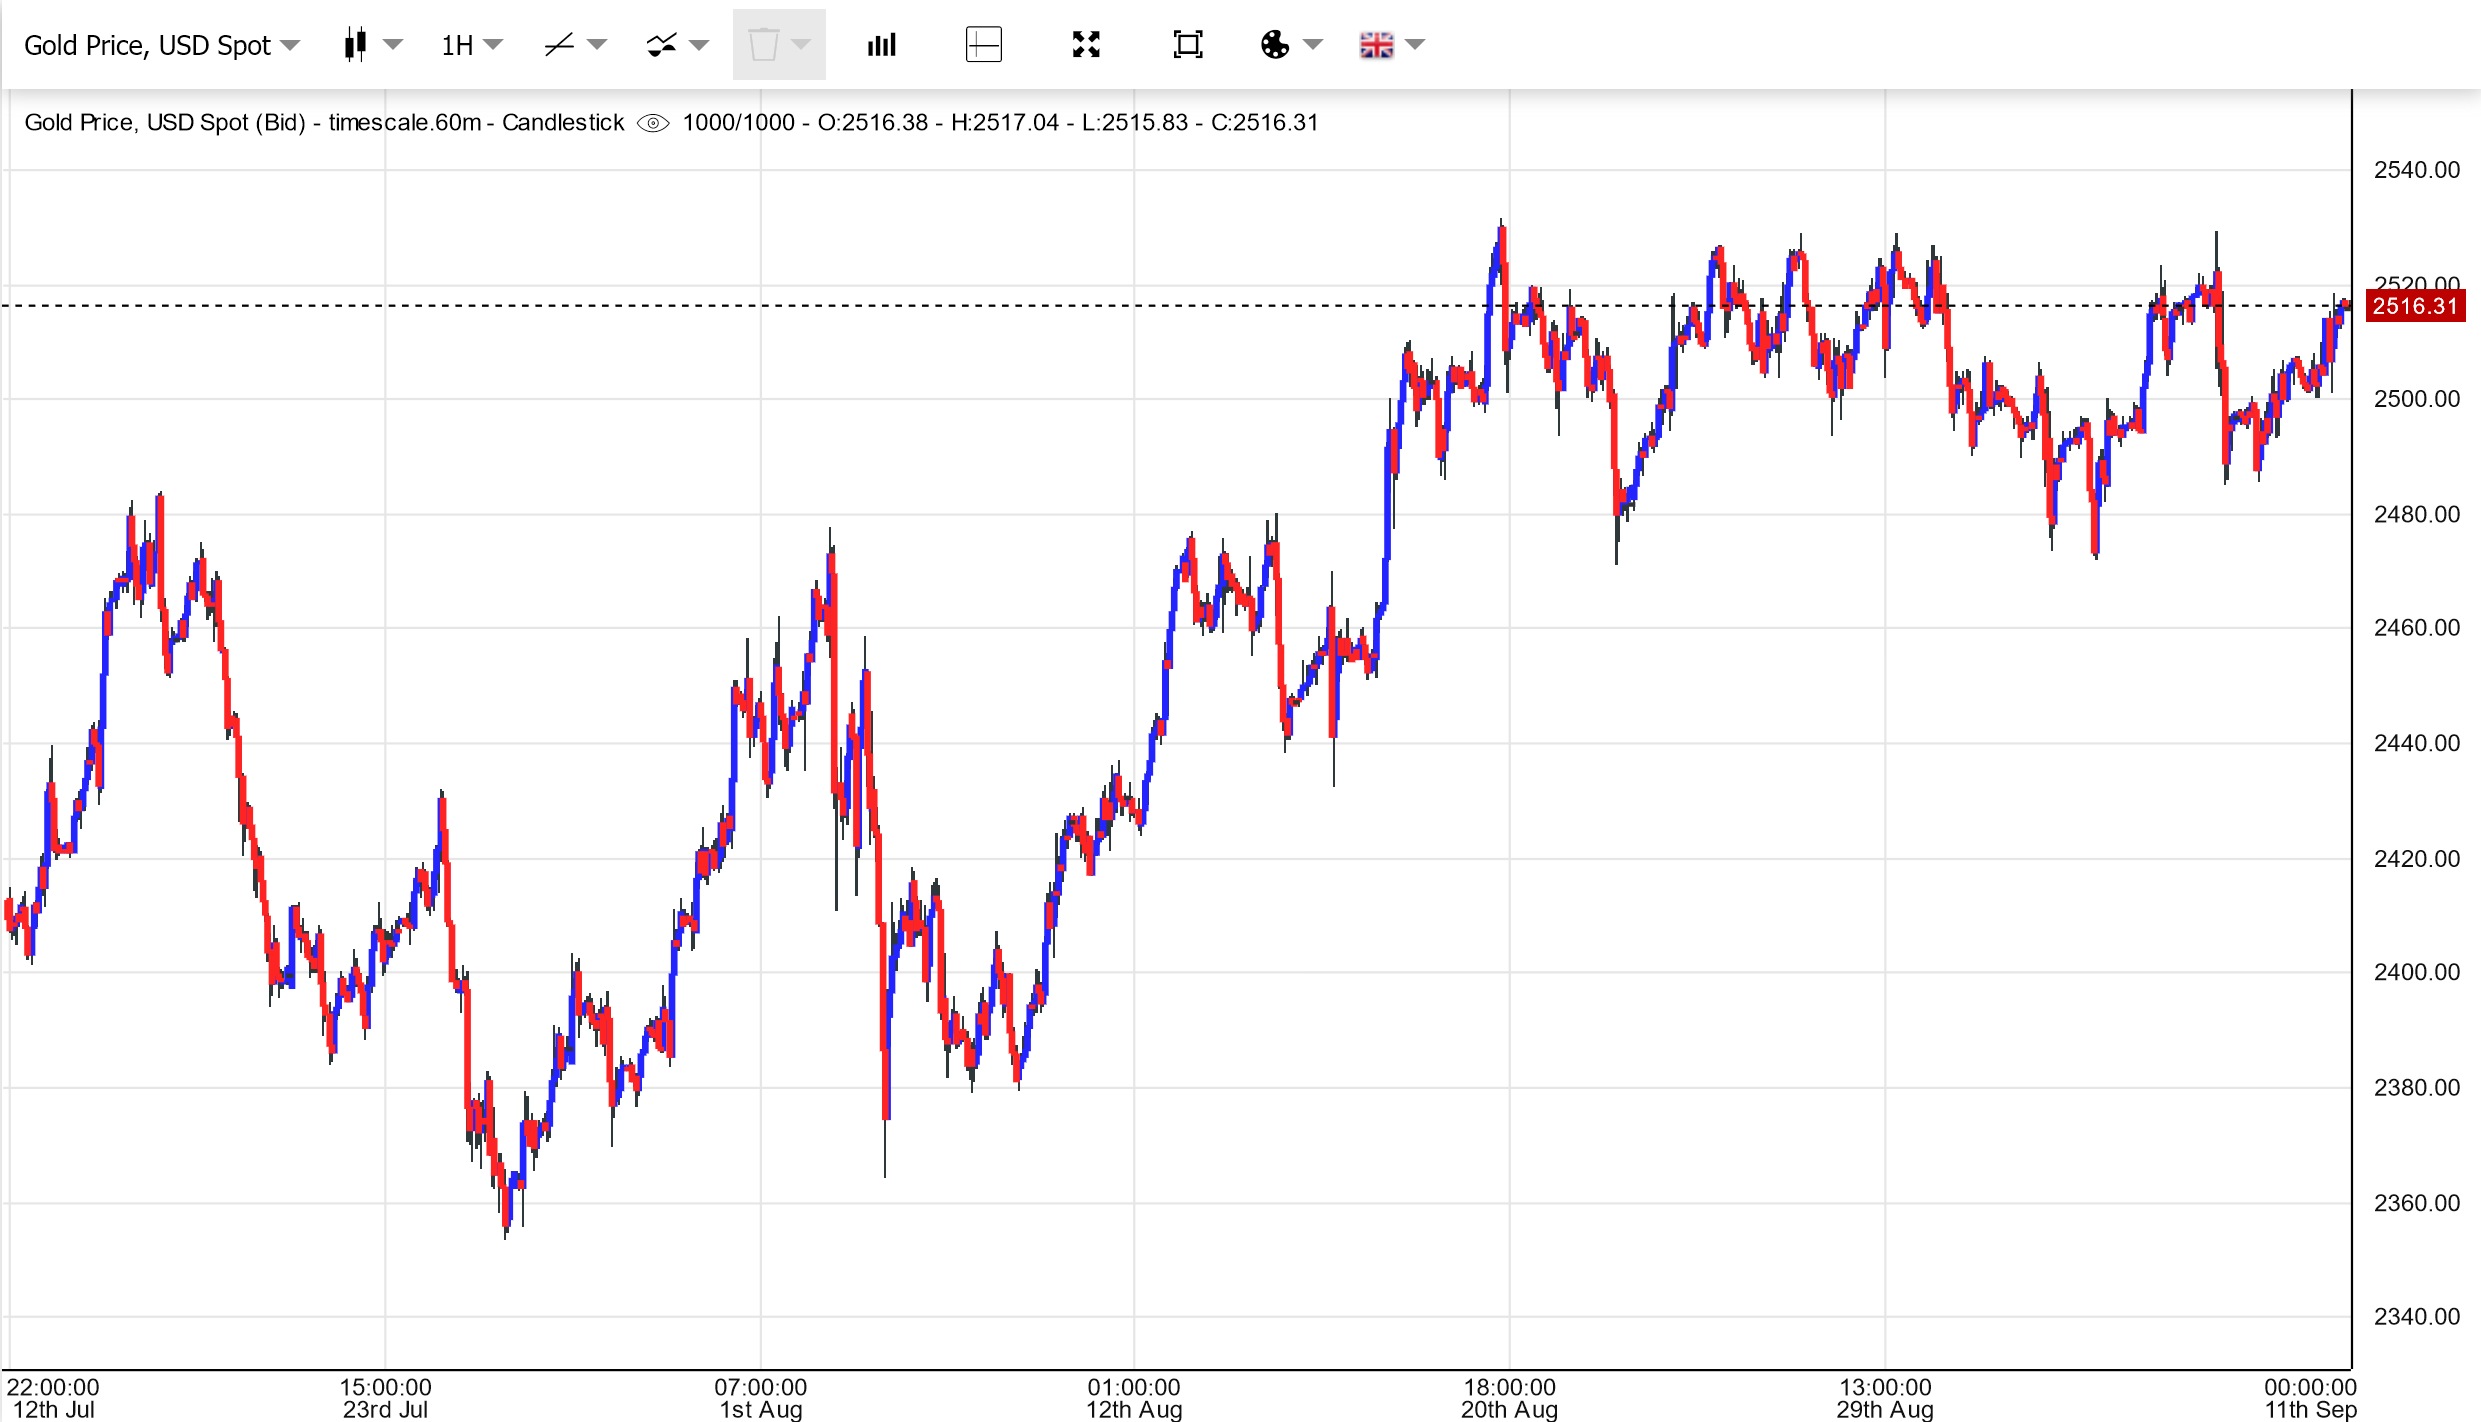
Task: Enable the crosshair cursor tool
Action: pos(983,45)
